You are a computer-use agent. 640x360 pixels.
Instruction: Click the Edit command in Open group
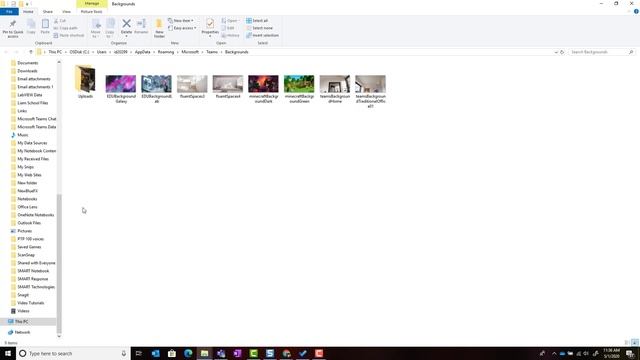coord(228,28)
